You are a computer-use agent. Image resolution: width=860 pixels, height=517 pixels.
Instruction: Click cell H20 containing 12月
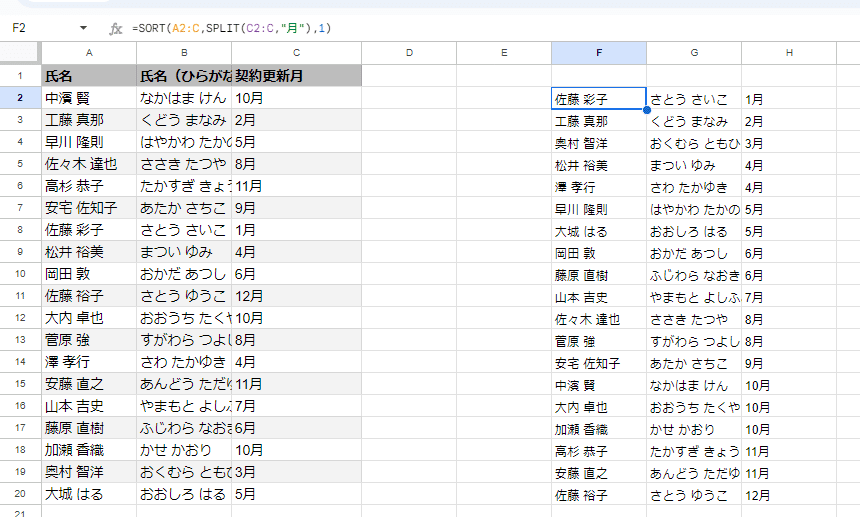(789, 495)
